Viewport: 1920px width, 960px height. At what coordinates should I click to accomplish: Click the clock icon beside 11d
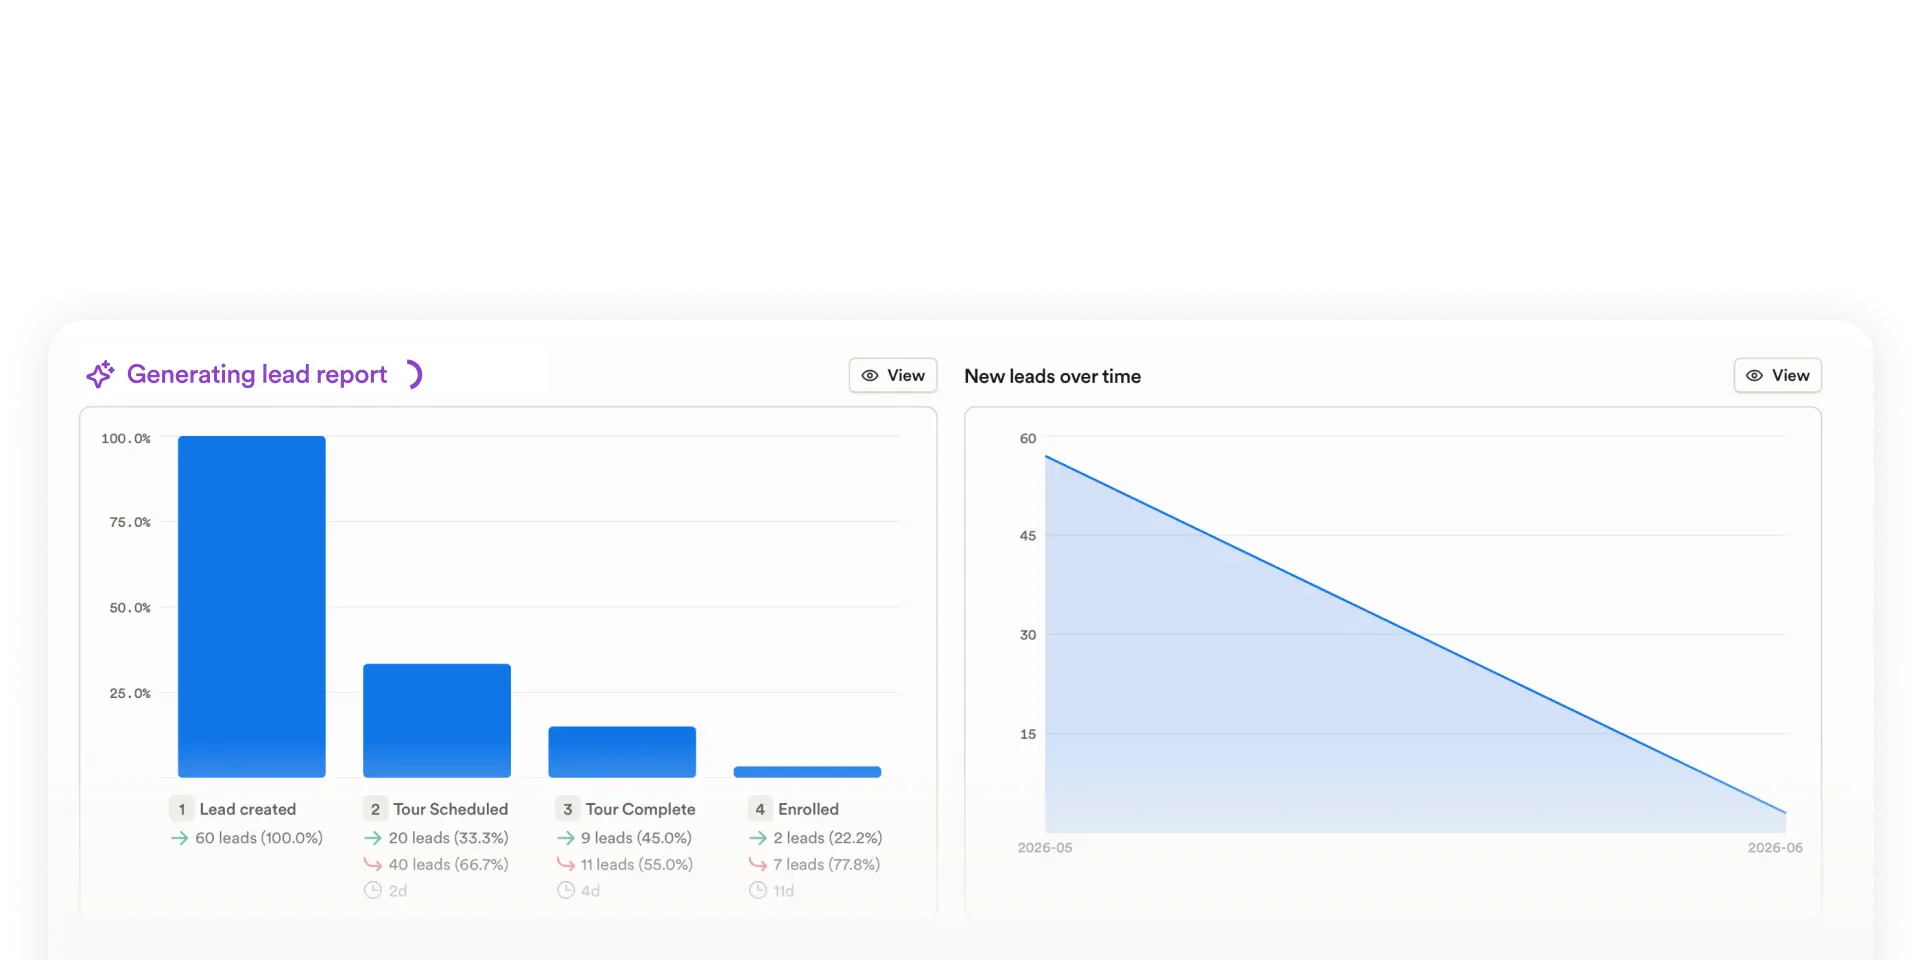tap(758, 890)
